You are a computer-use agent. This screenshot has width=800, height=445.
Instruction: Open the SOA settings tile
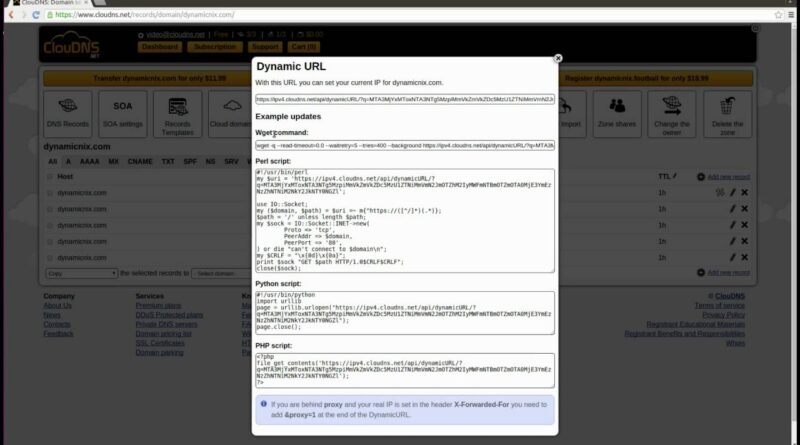click(122, 114)
